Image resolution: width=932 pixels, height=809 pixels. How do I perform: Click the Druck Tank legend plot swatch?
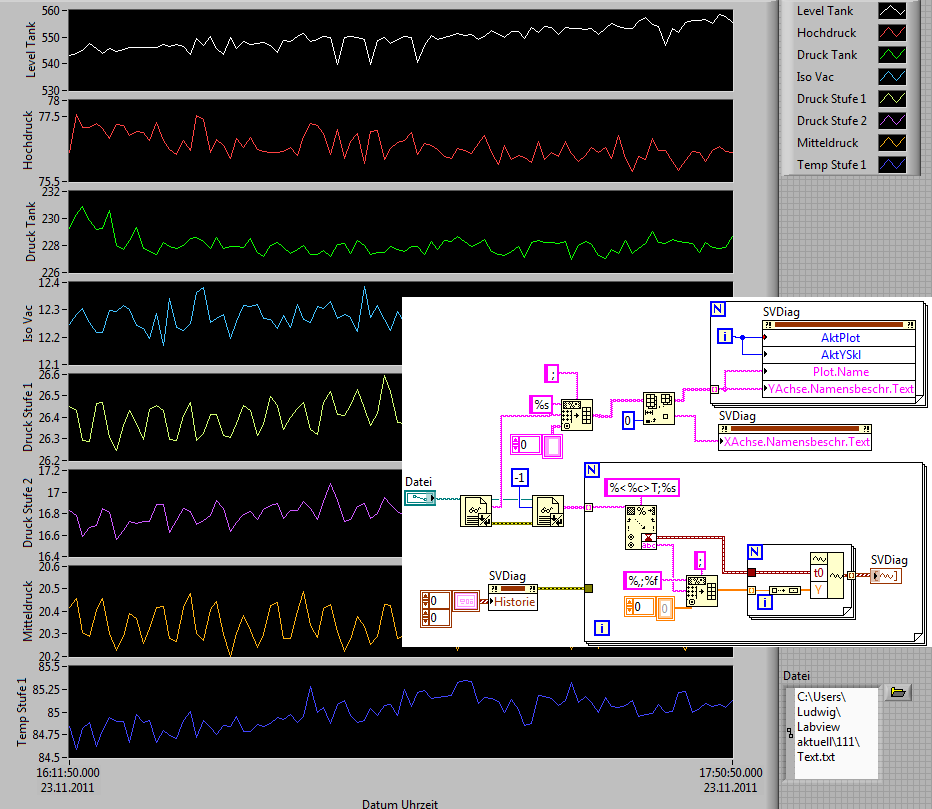tap(892, 55)
